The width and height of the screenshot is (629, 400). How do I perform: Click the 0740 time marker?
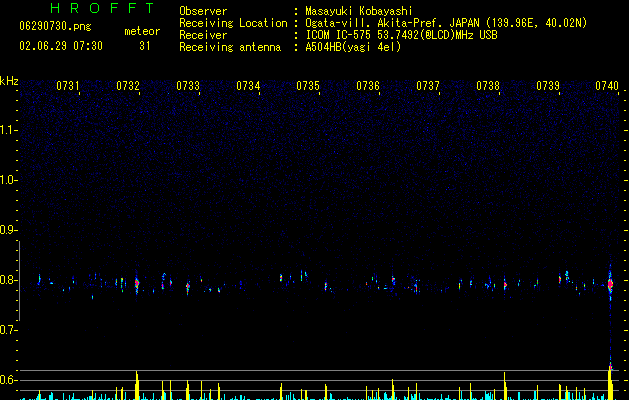[x=607, y=86]
